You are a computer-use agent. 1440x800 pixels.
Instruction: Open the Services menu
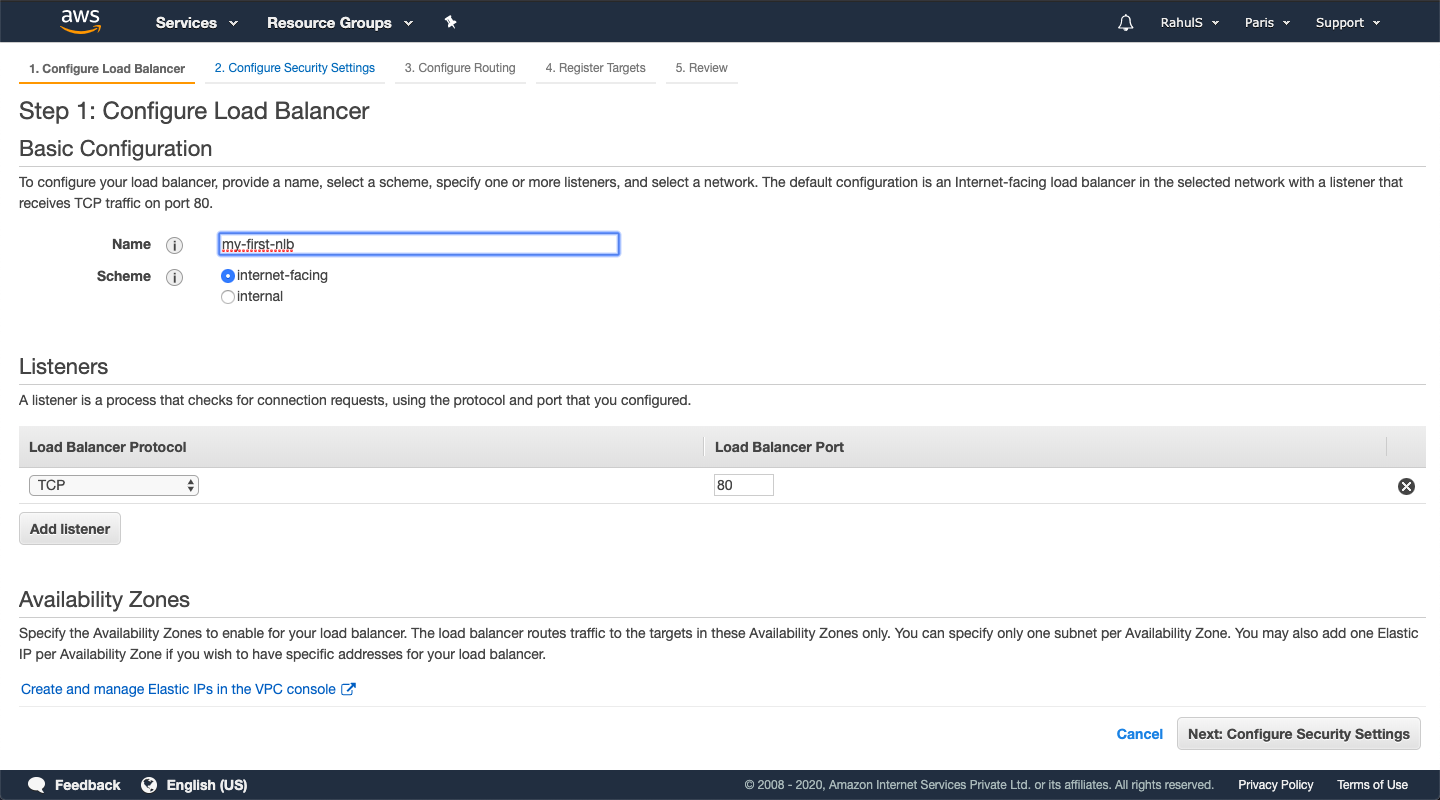[196, 22]
